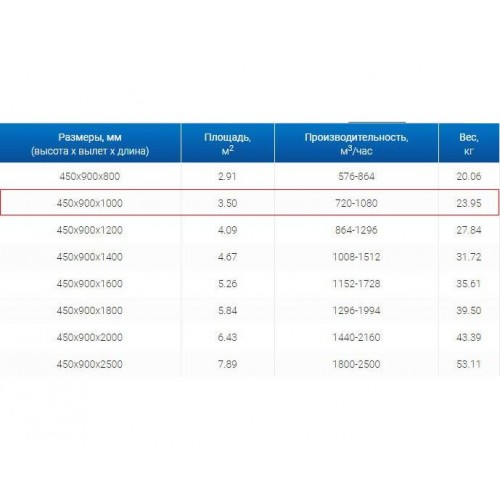The height and width of the screenshot is (500, 500).
Task: Select the 450x900x800 size row
Action: coord(250,176)
